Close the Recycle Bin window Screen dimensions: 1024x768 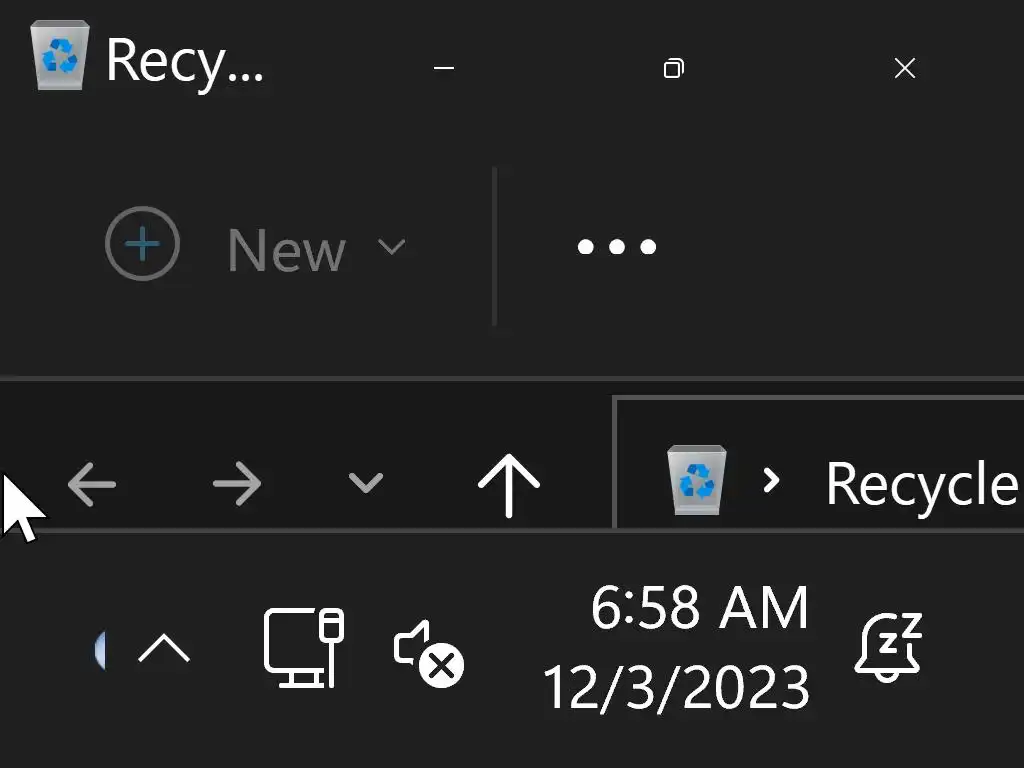click(x=904, y=68)
